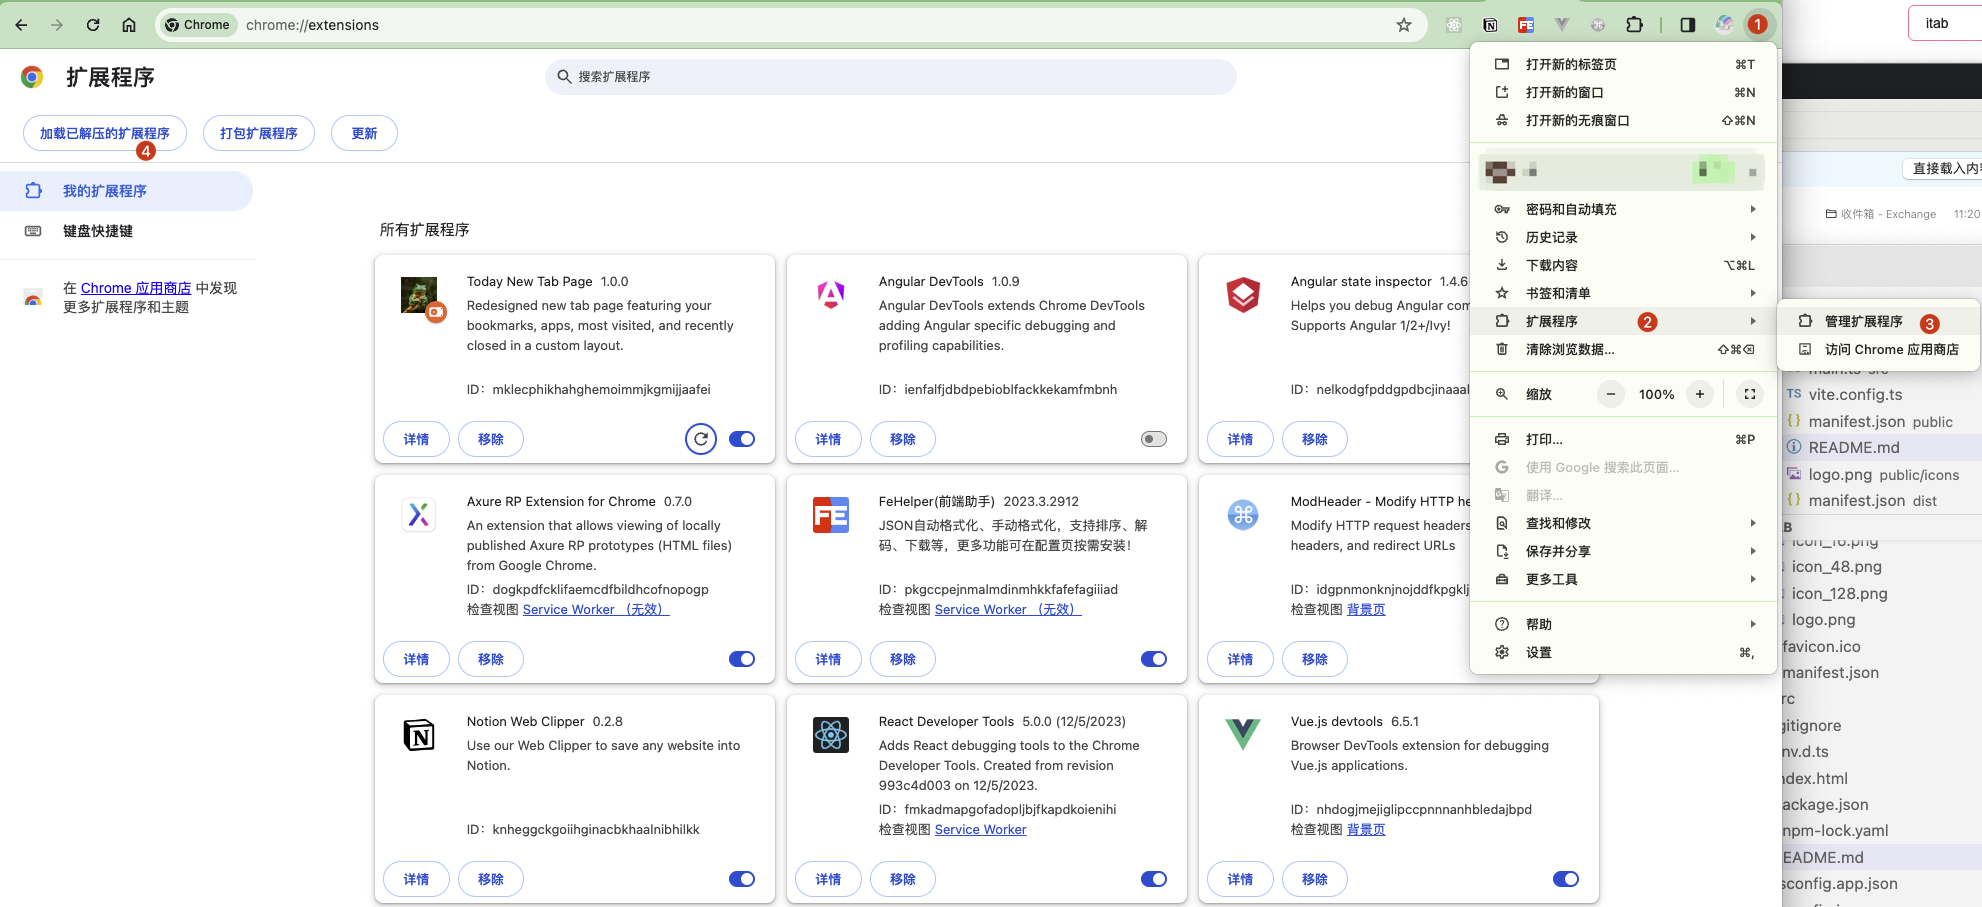Reload the chrome://extensions page
This screenshot has width=1982, height=907.
(93, 25)
